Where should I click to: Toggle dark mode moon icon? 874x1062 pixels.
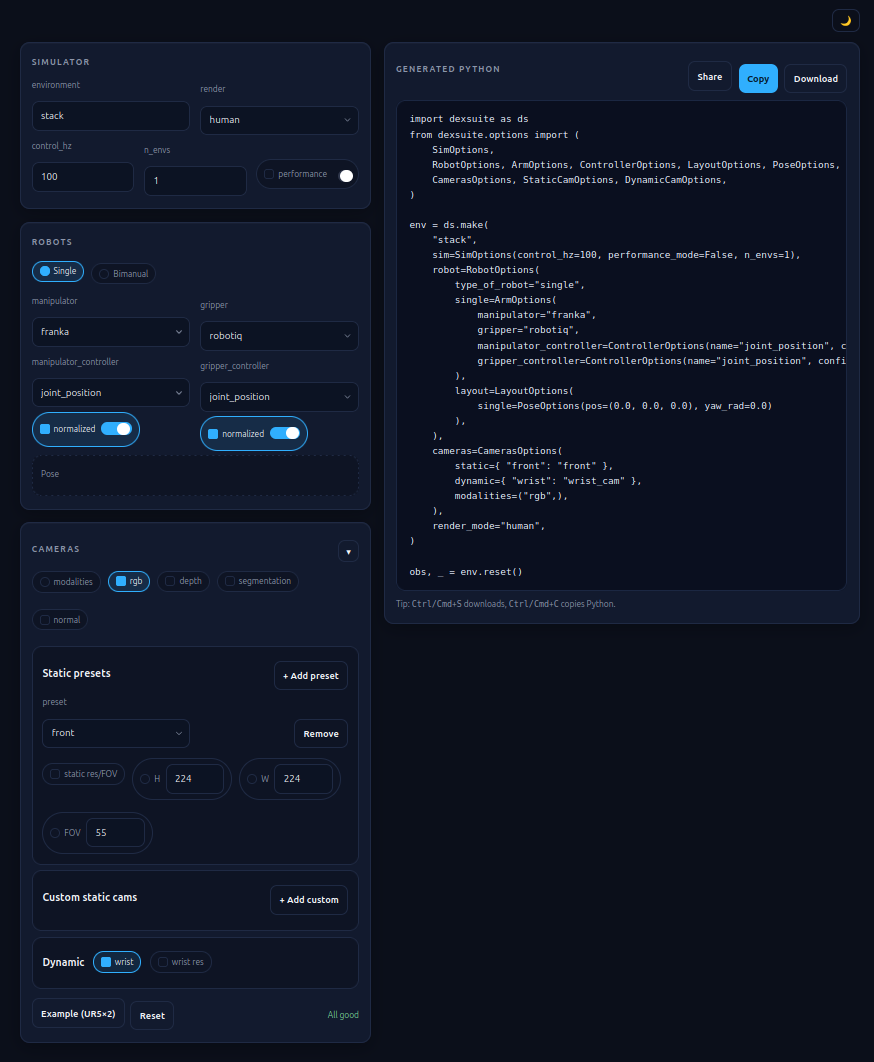click(x=846, y=21)
